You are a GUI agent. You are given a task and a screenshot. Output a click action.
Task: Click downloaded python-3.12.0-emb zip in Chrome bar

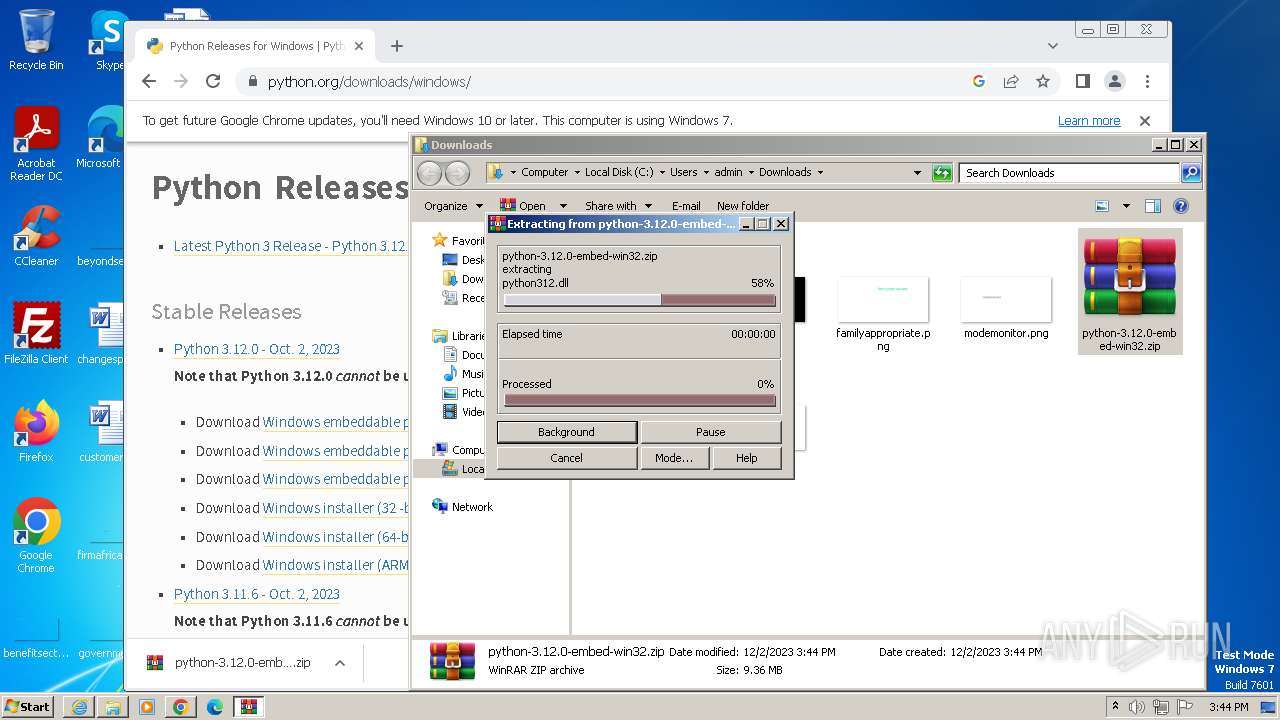[x=230, y=663]
